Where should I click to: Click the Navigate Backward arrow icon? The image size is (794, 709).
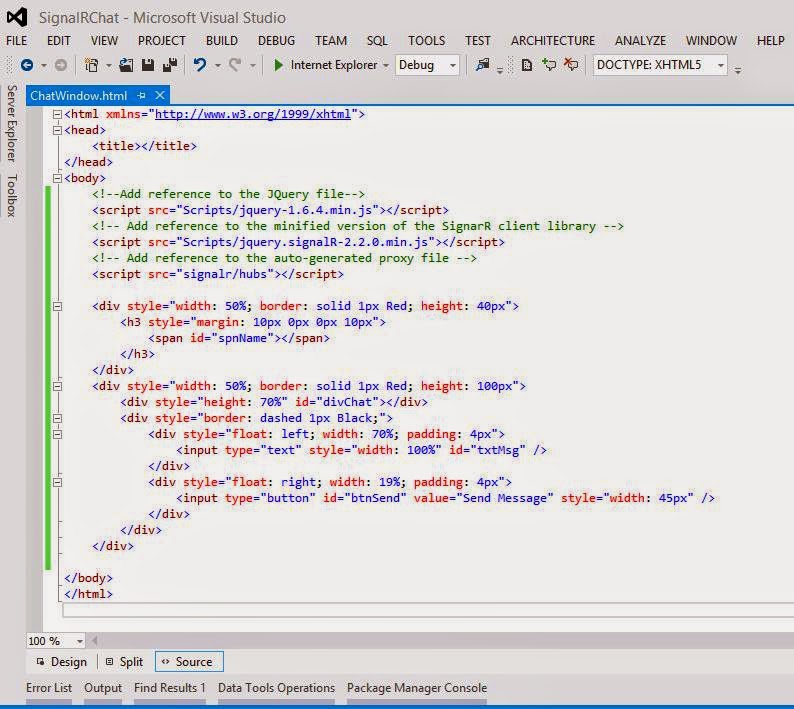point(27,65)
